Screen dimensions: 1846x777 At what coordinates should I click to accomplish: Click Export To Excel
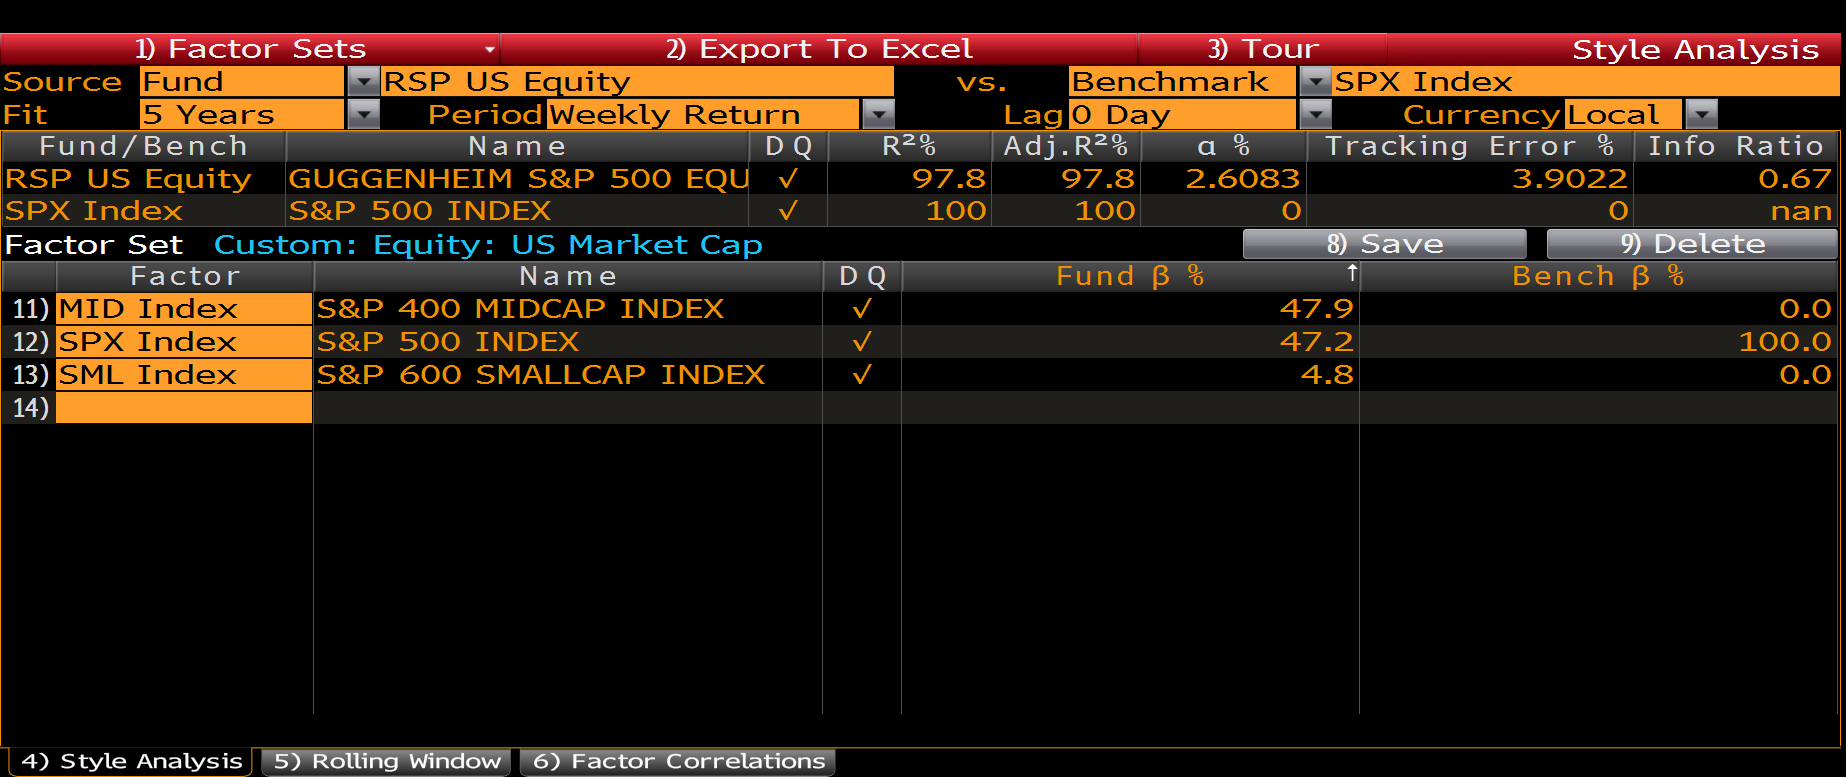point(819,49)
